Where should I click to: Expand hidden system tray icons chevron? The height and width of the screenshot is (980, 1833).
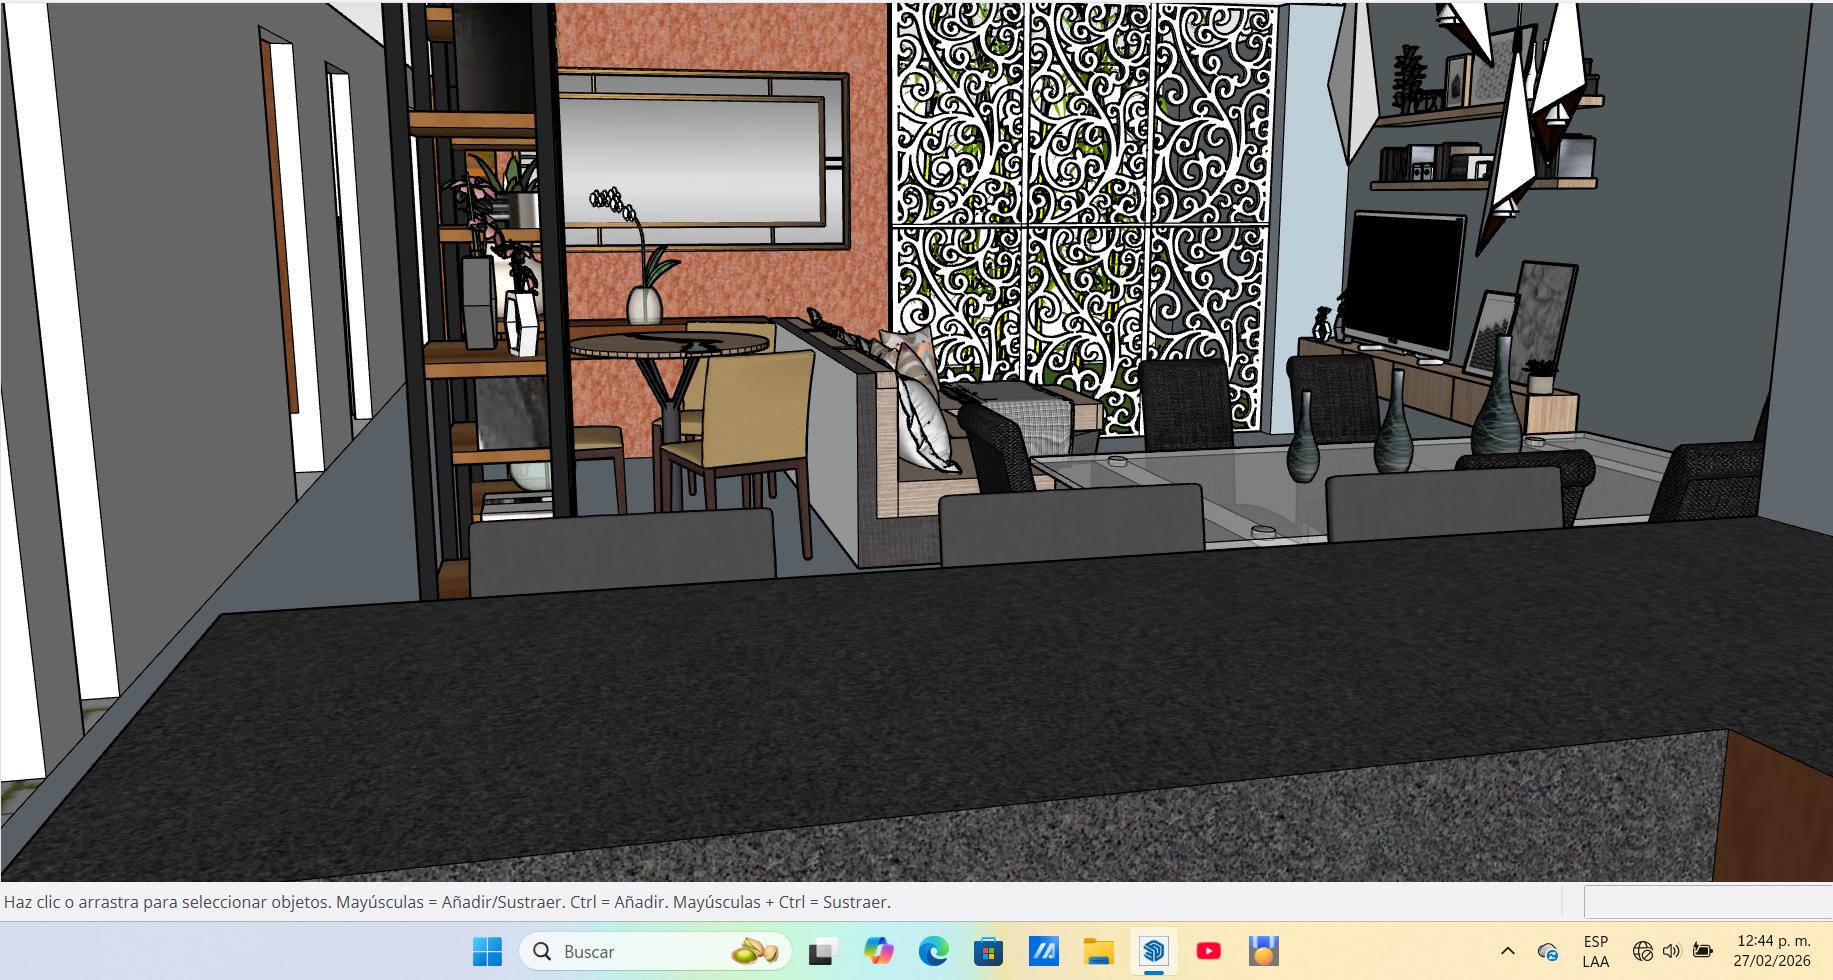point(1507,951)
